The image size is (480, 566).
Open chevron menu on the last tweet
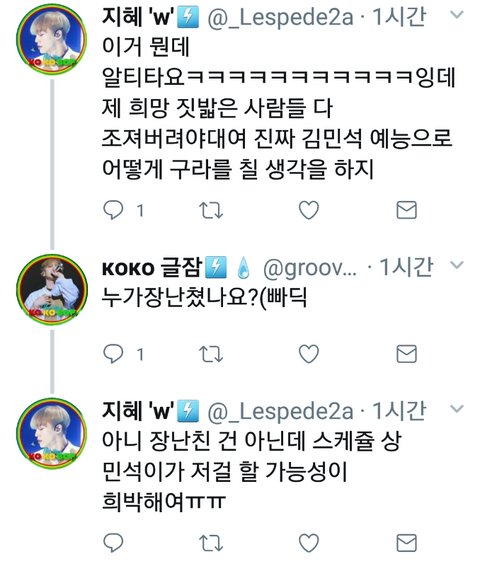[x=457, y=409]
